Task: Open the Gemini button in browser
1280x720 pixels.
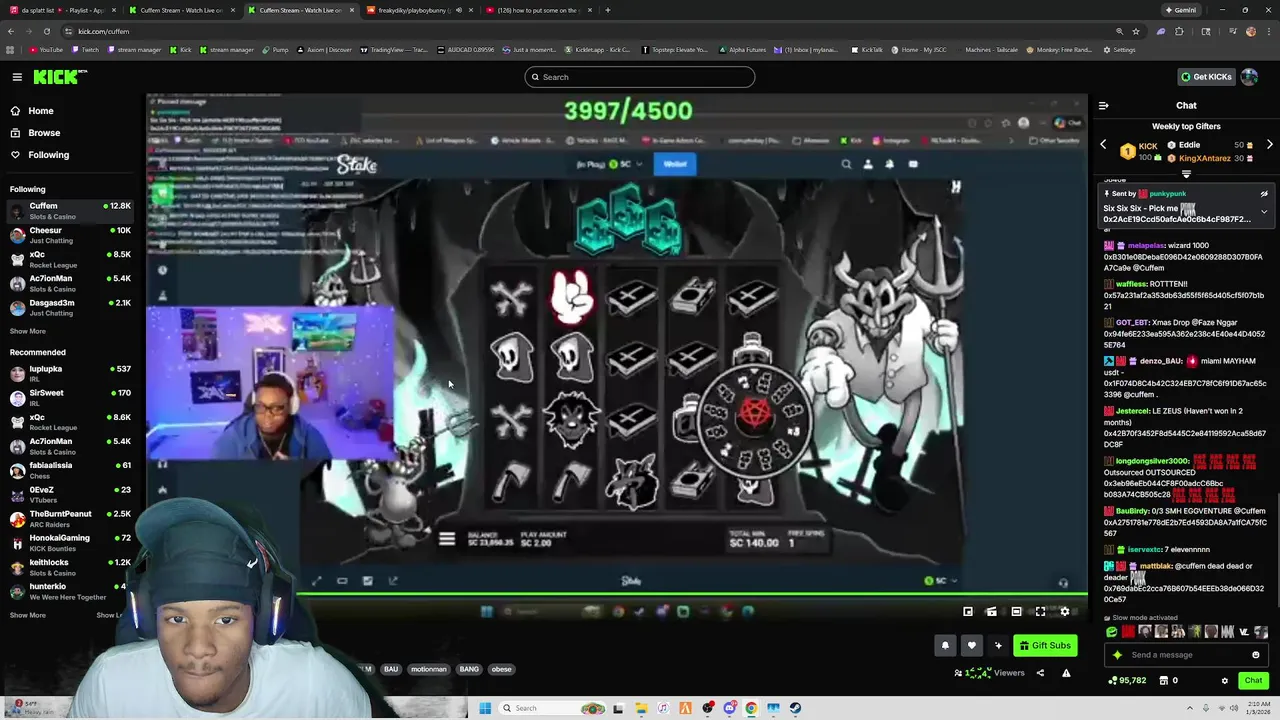Action: (x=1180, y=10)
